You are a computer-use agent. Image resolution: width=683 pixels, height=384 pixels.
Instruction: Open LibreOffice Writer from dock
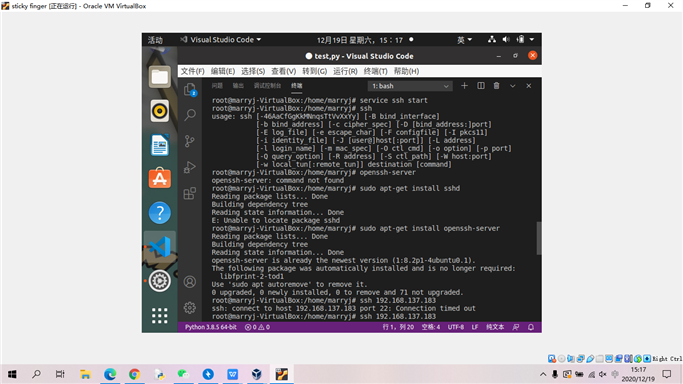[x=160, y=145]
